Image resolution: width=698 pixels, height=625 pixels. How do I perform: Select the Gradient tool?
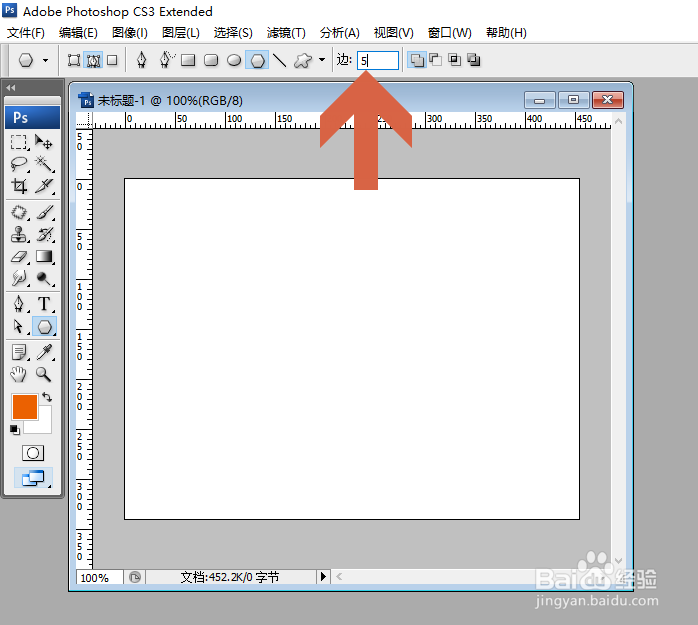click(x=44, y=256)
